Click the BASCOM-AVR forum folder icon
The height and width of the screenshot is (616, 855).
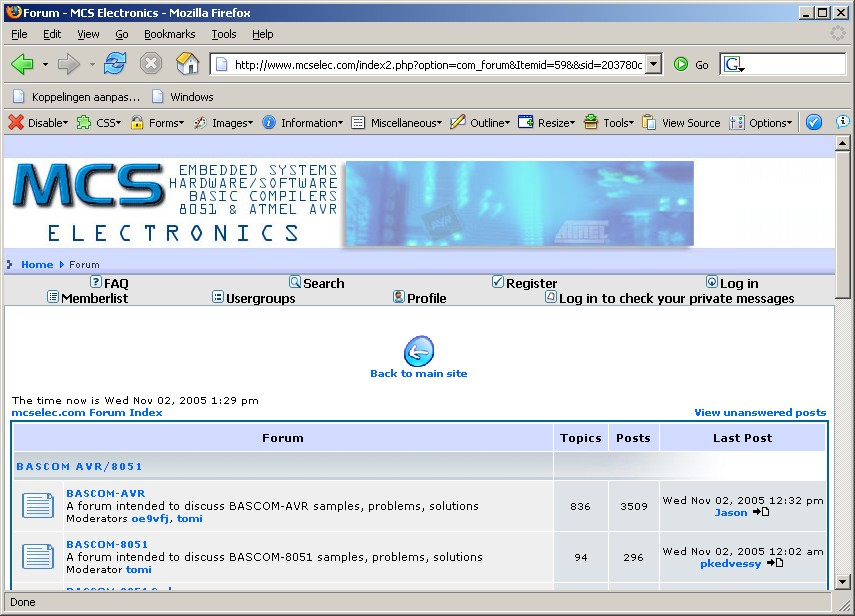pos(38,505)
